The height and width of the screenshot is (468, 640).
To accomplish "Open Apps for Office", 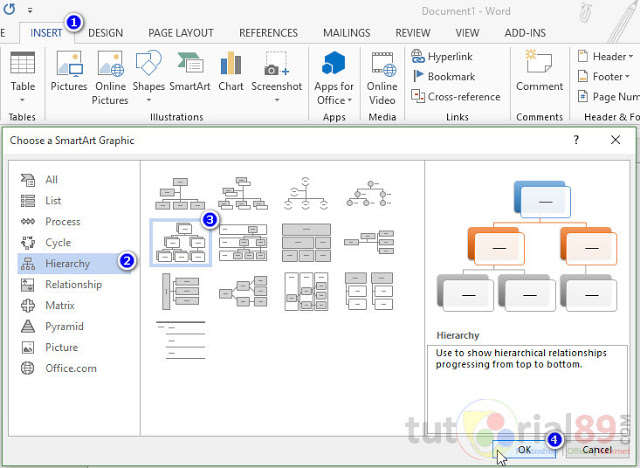I will pyautogui.click(x=334, y=78).
